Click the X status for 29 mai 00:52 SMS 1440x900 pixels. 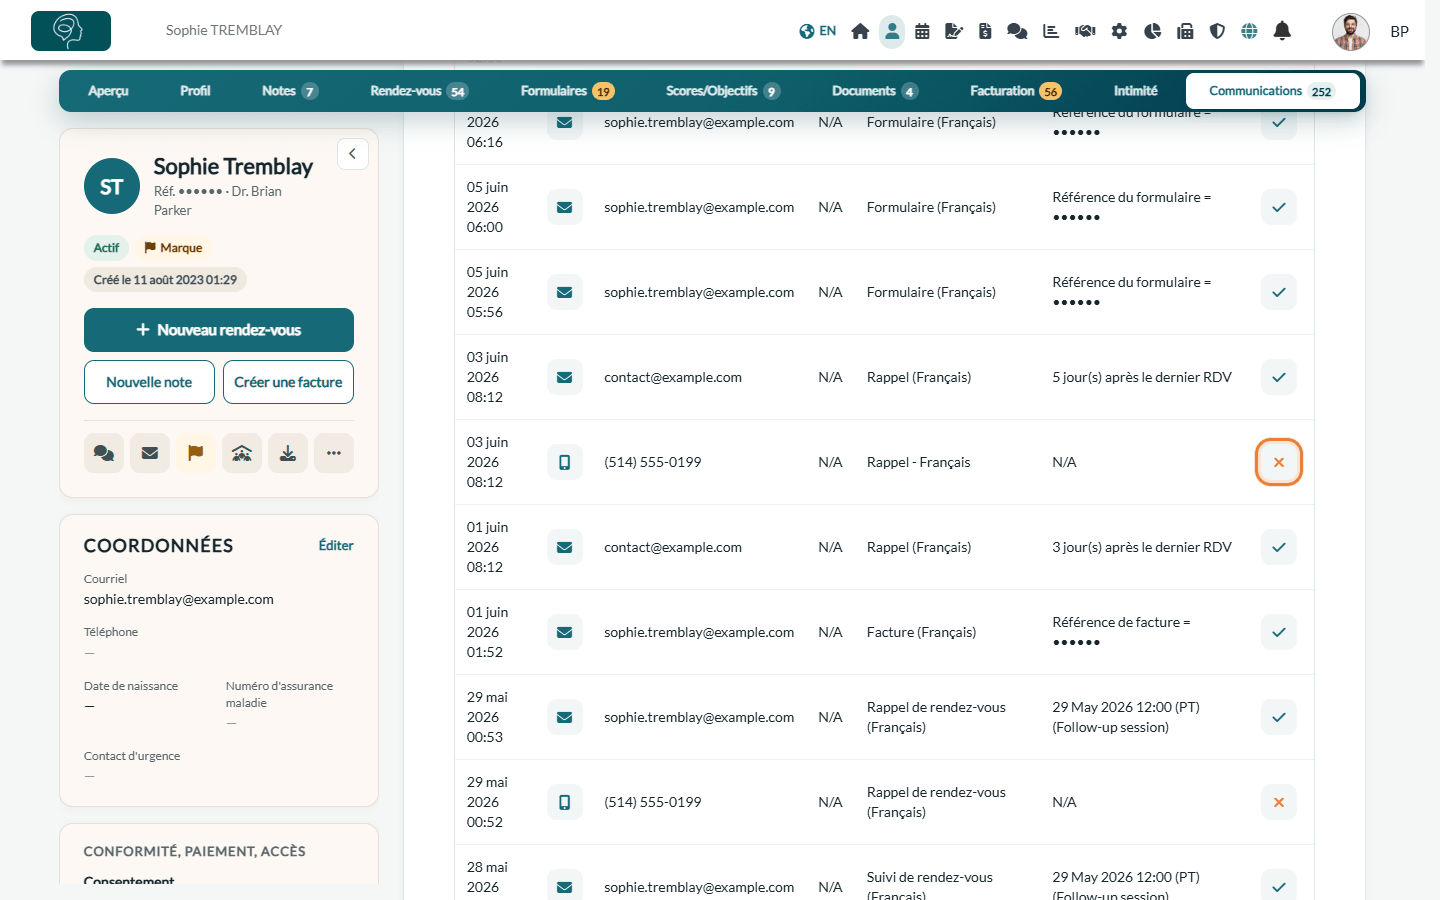click(x=1279, y=802)
